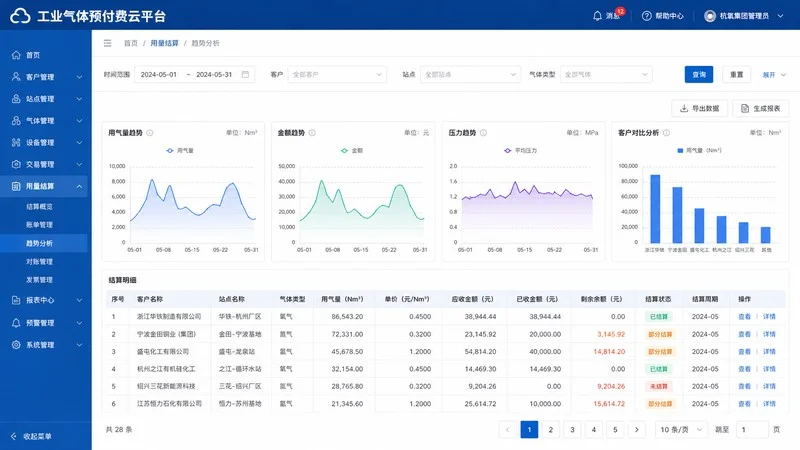
Task: Toggle the 用气量 legend in usage chart
Action: tap(180, 151)
